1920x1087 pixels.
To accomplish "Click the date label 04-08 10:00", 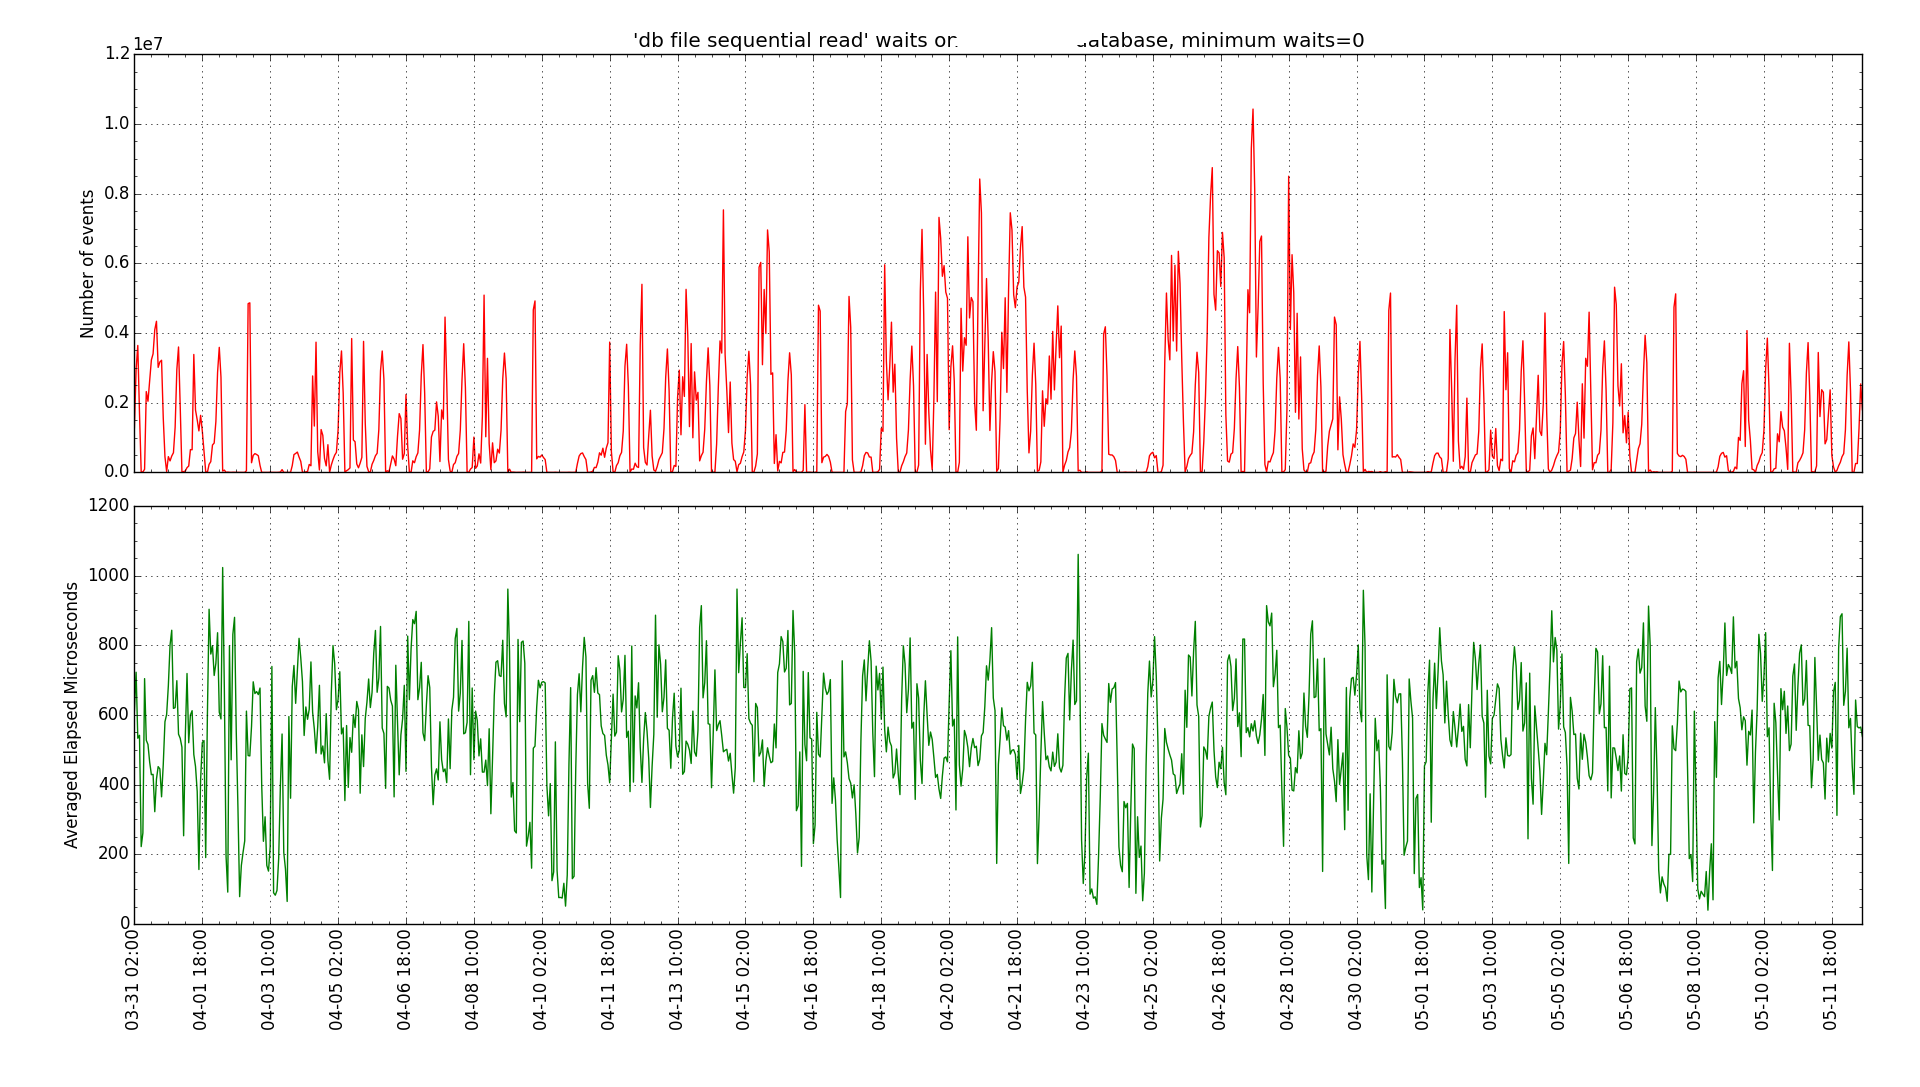I will 472,980.
